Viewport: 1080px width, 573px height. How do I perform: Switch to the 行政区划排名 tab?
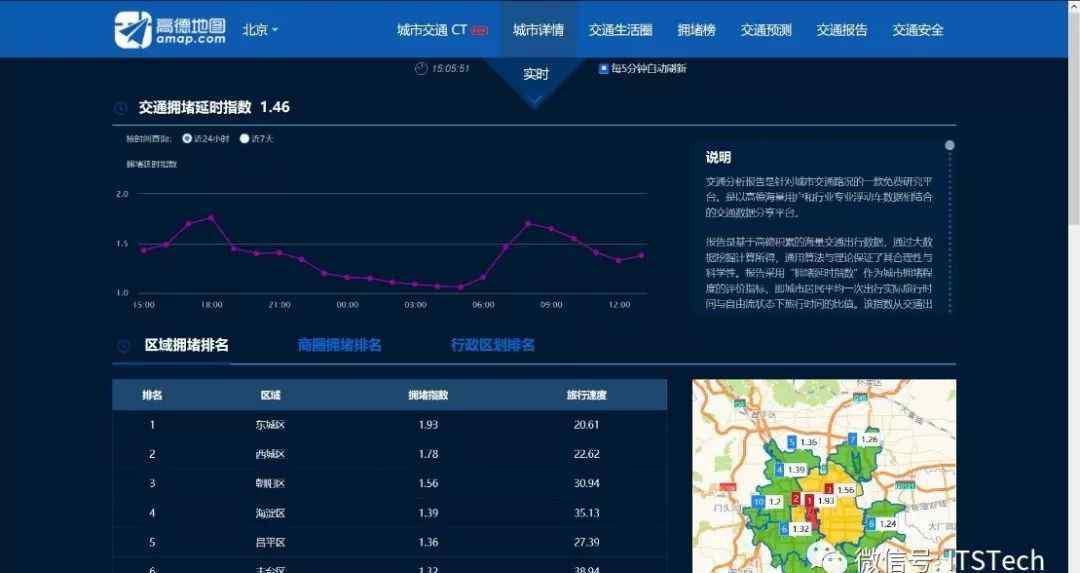click(x=492, y=345)
